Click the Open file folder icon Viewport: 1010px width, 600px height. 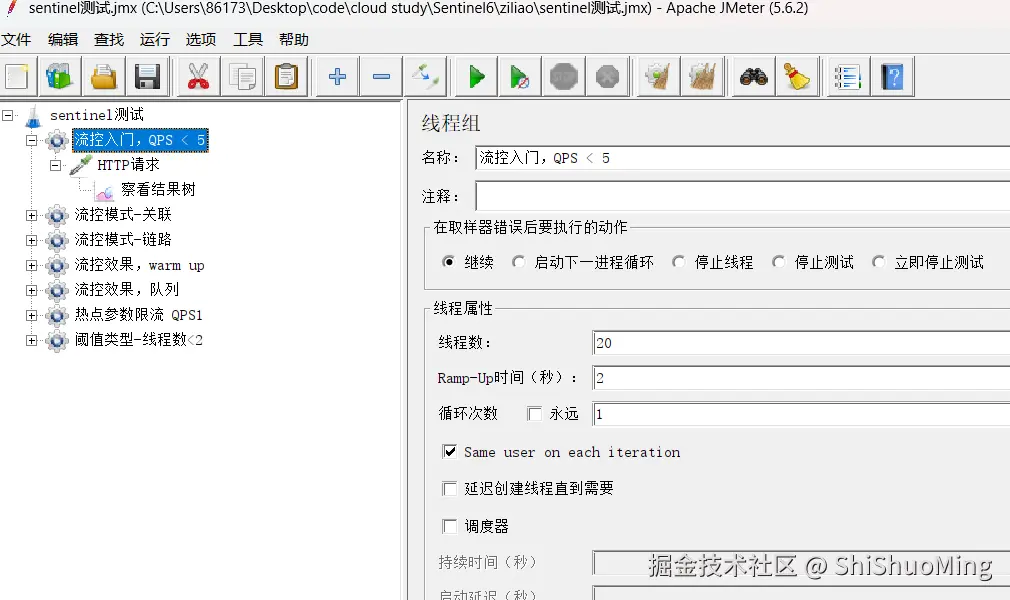click(x=103, y=77)
